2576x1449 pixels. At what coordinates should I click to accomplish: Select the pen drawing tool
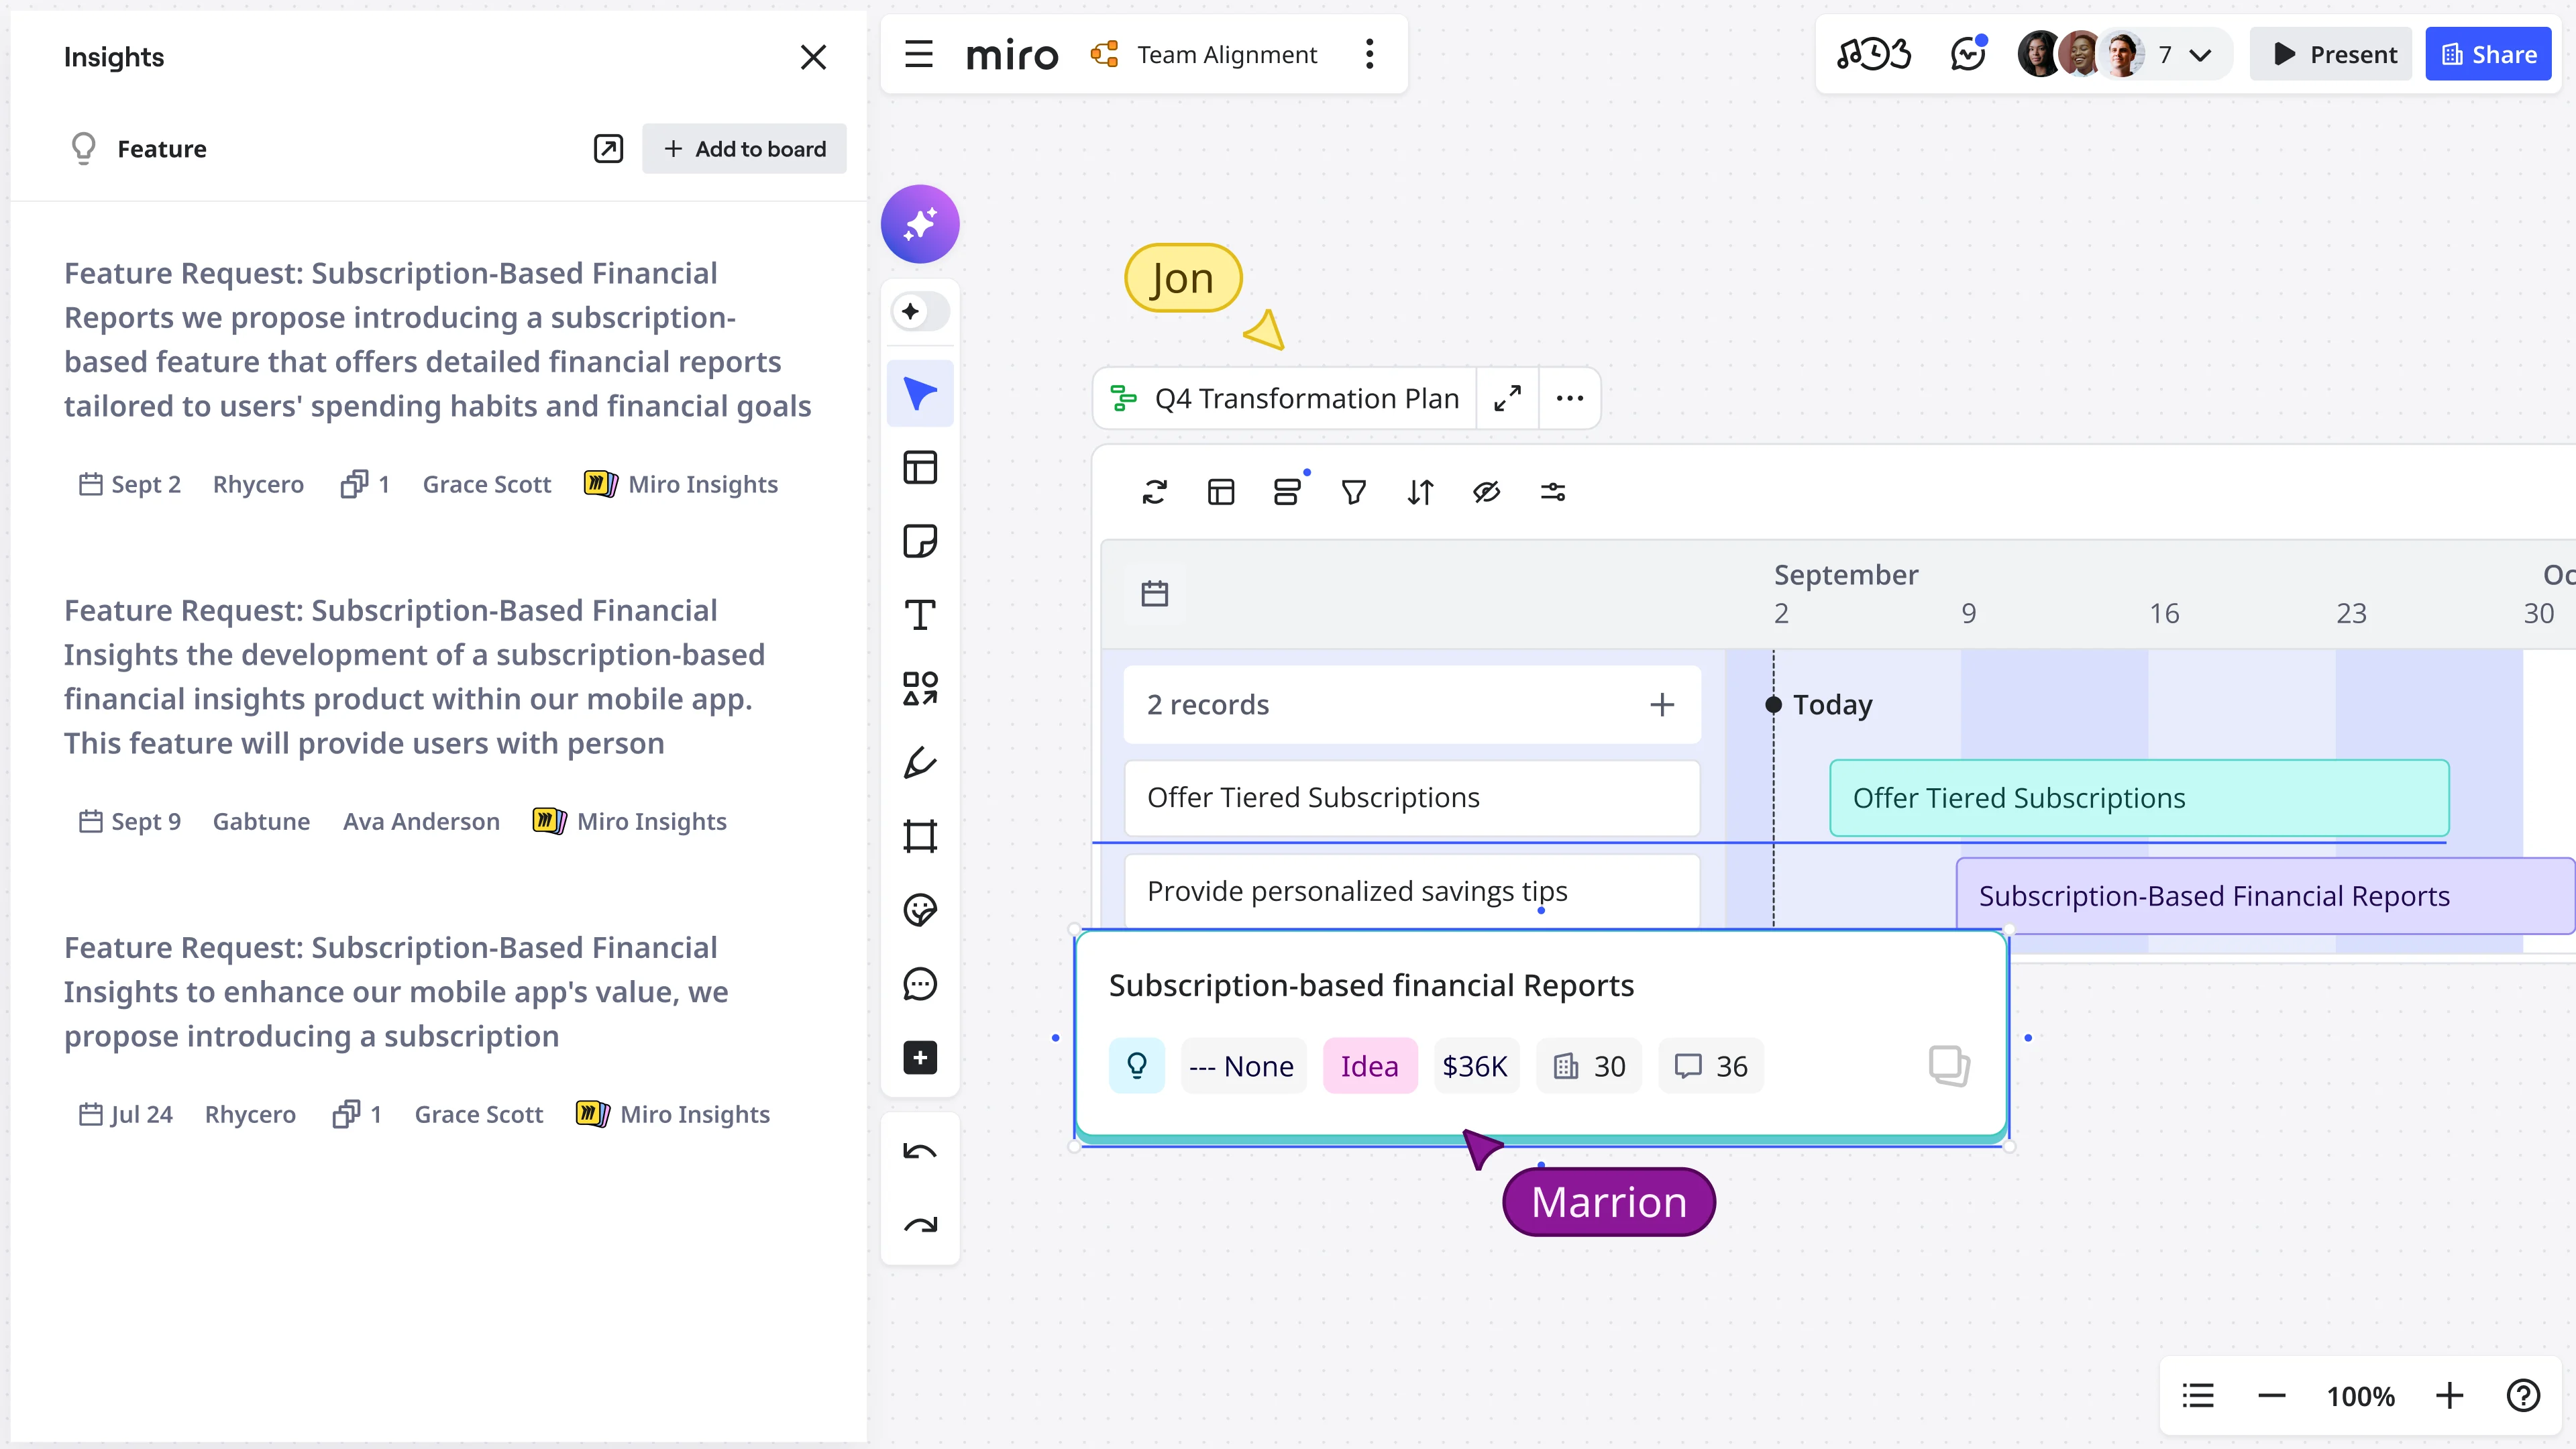pos(919,763)
